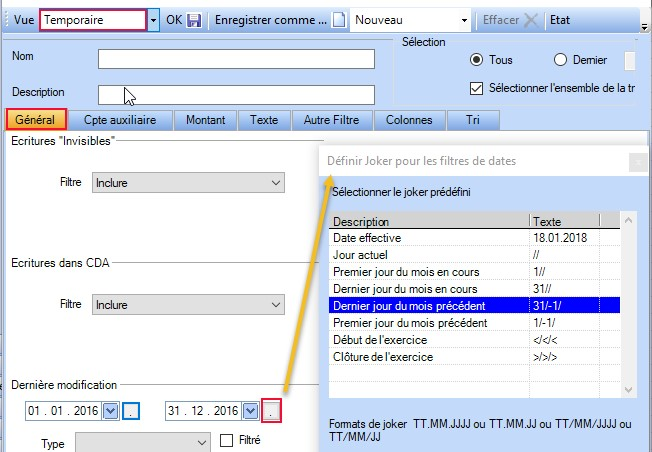Switch to the Cpte auxiliaire tab
The image size is (652, 452).
click(120, 120)
